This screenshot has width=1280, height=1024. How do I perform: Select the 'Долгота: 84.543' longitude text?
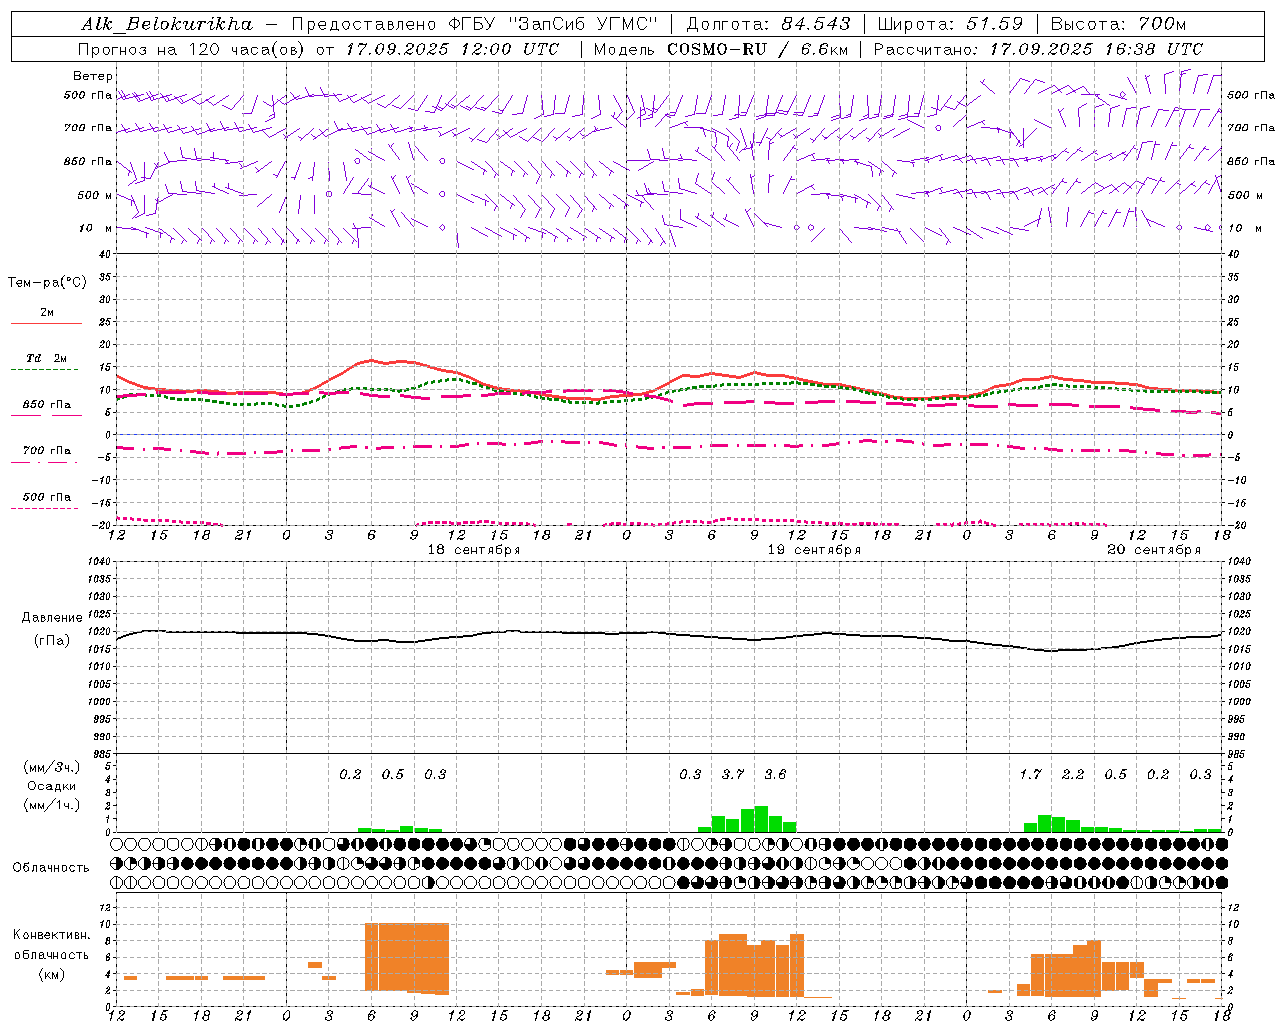(769, 24)
